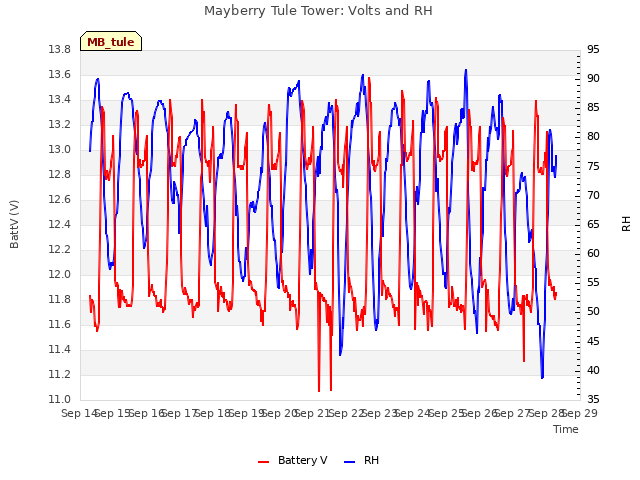640x480 pixels.
Task: Click the red Battery V legend swatch
Action: coord(264,462)
